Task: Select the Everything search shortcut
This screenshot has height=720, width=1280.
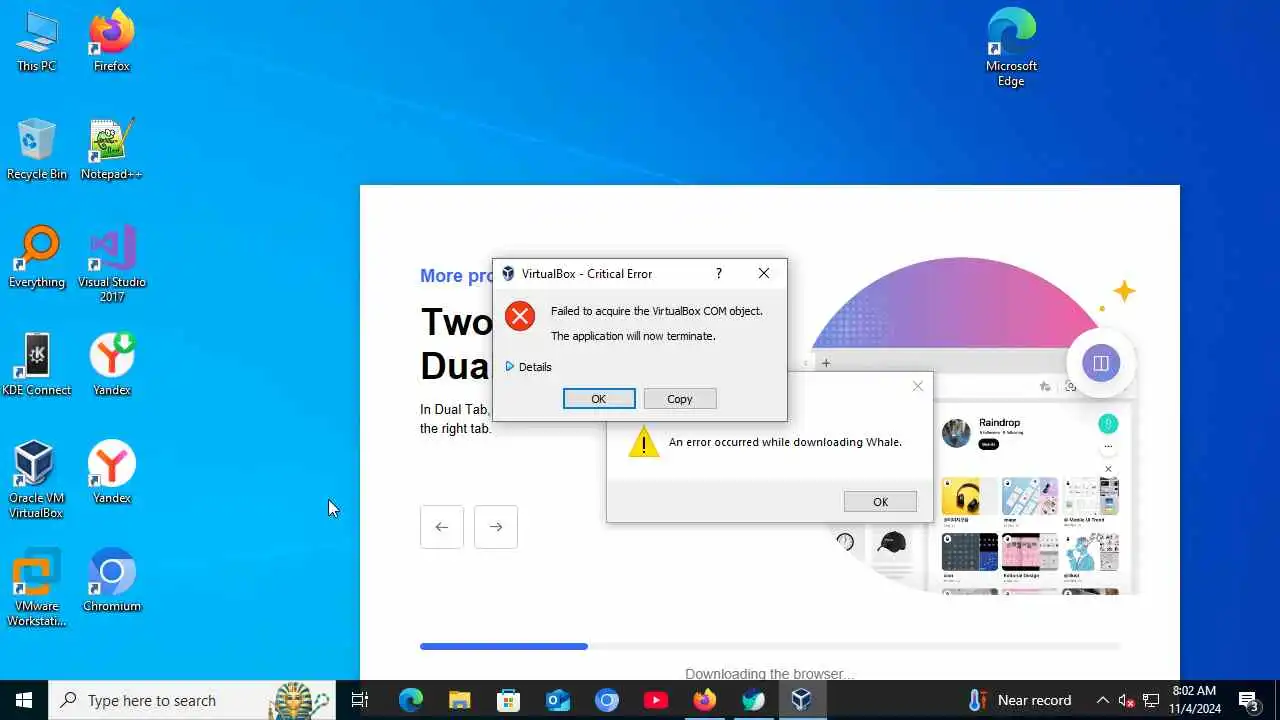Action: (36, 258)
